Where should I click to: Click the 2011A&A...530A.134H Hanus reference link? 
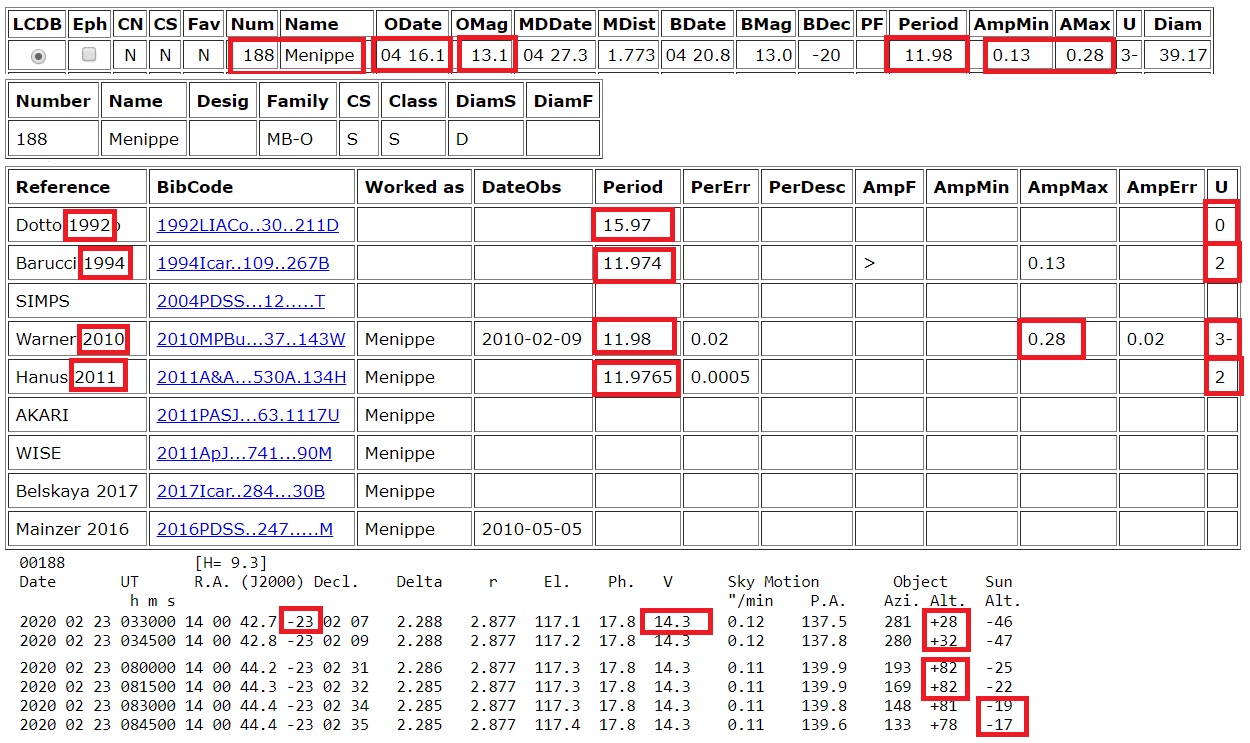[251, 377]
